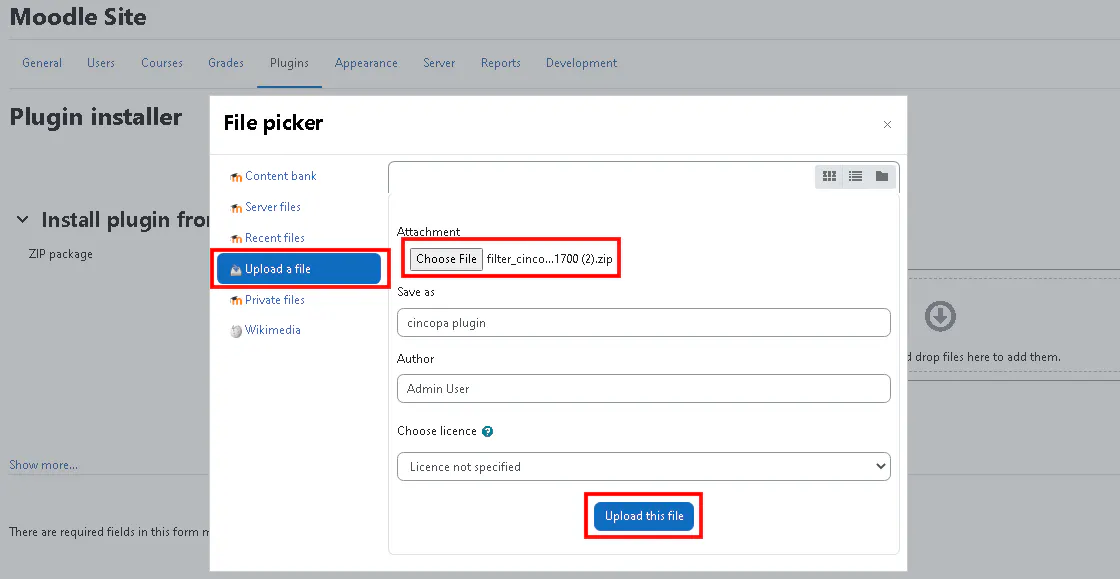1120x579 pixels.
Task: Select Upload a file repository
Action: click(x=299, y=269)
